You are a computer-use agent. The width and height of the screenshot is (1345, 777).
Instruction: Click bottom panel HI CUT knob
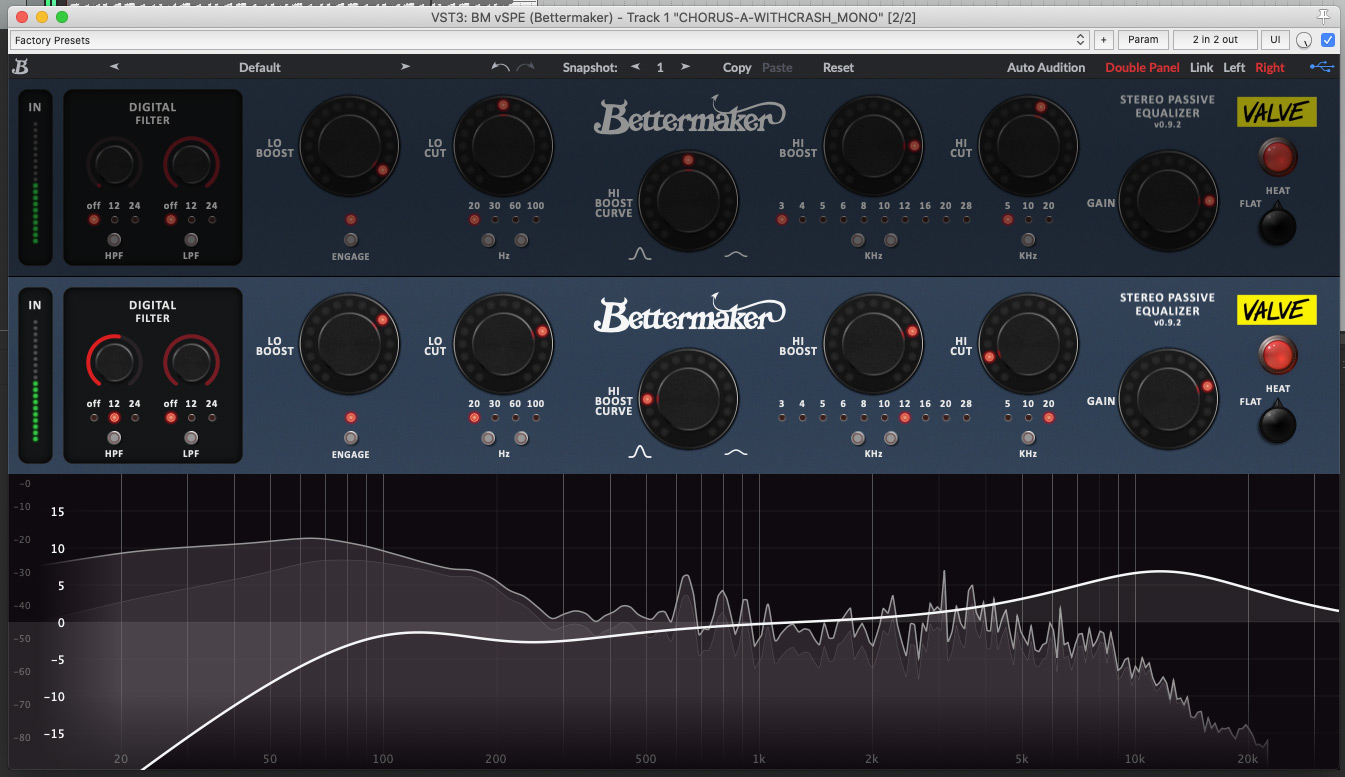1028,344
